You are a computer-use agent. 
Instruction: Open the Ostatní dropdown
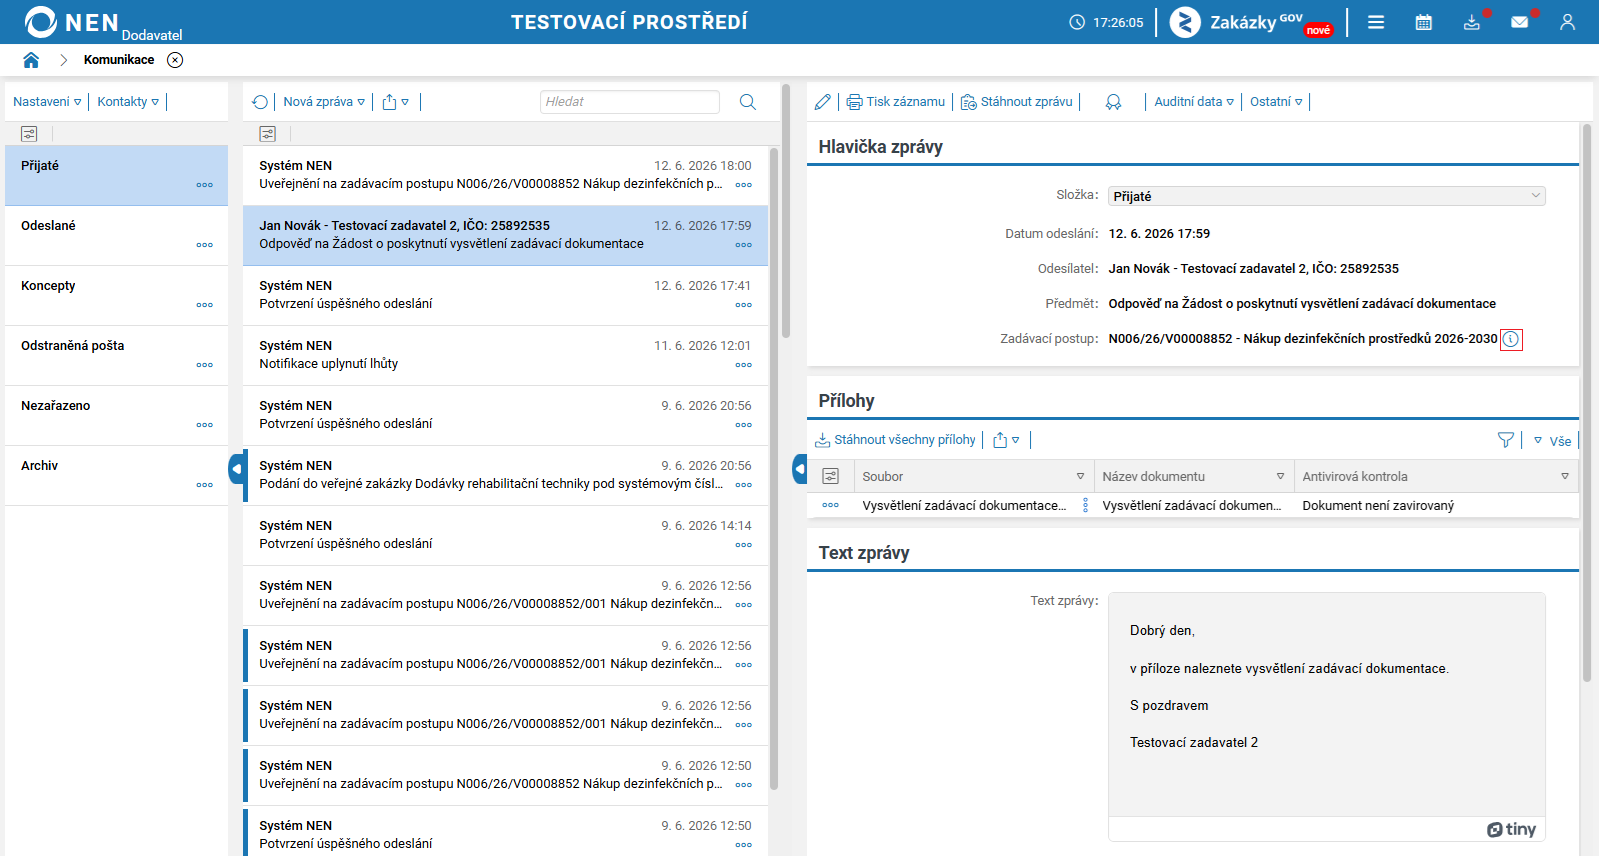(x=1276, y=102)
